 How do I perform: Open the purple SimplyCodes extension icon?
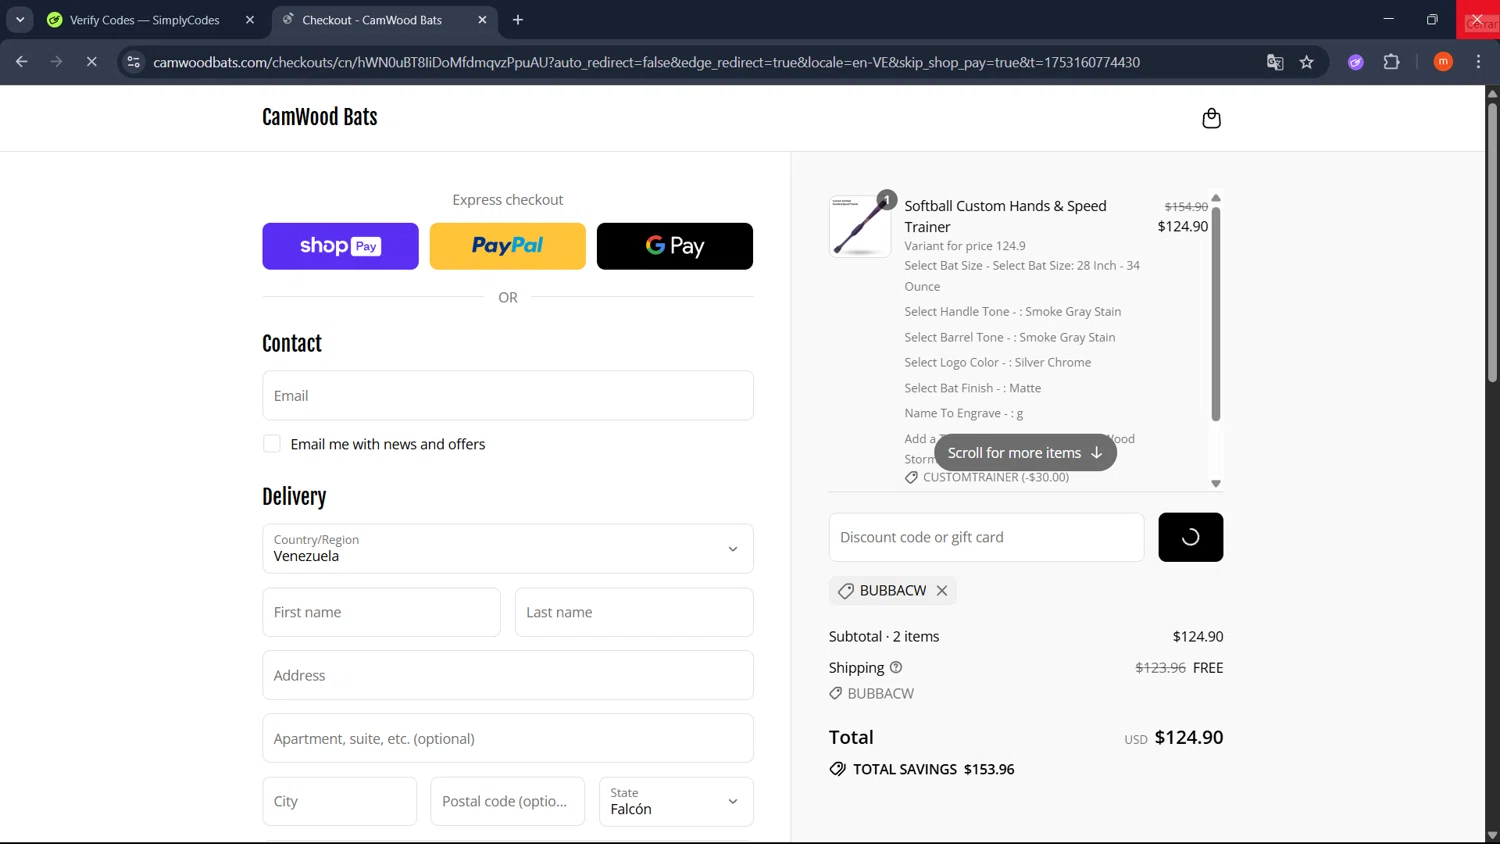click(x=1356, y=62)
